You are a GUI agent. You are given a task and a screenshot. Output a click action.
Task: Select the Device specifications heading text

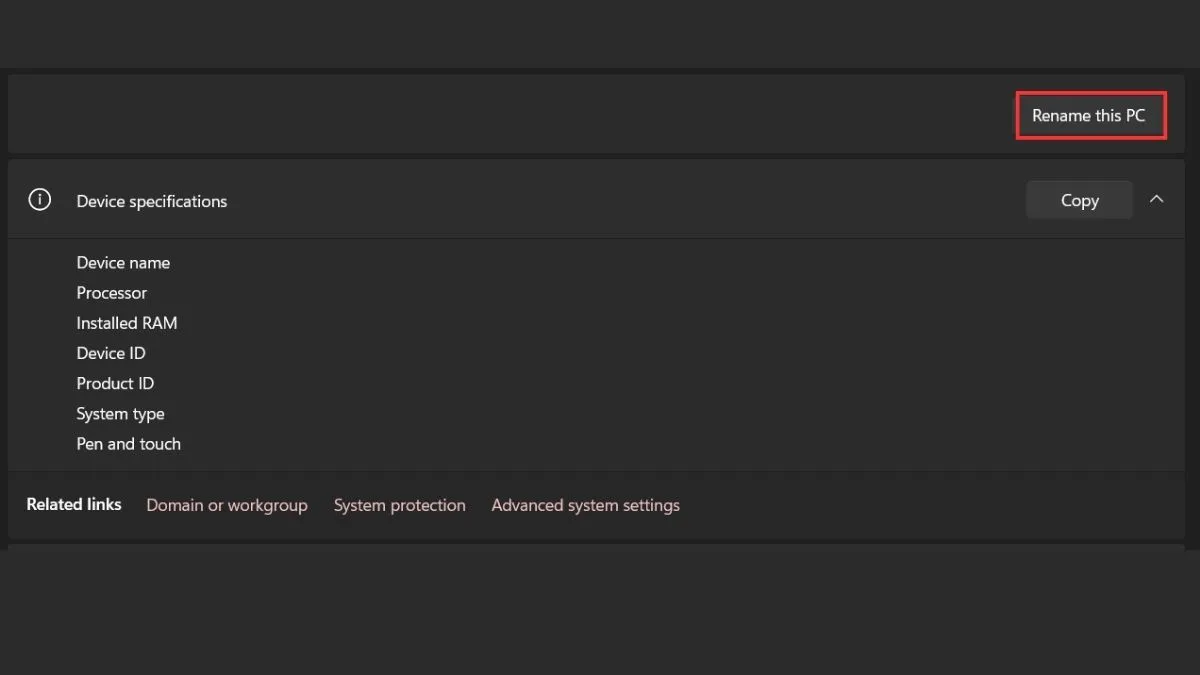click(x=152, y=202)
